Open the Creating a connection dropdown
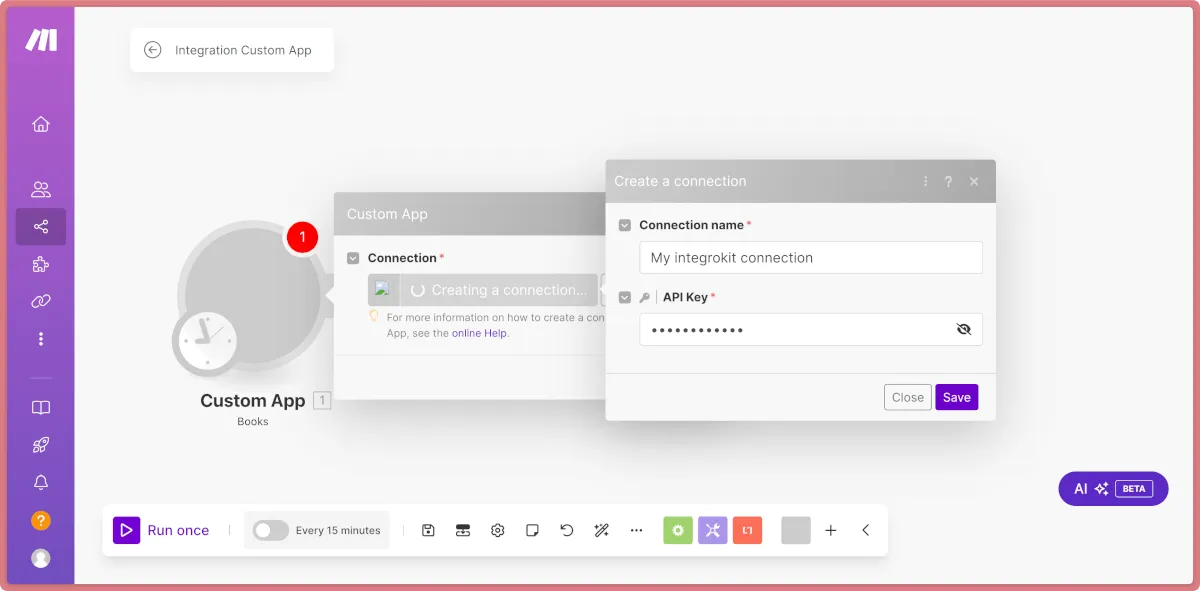1200x591 pixels. click(483, 290)
